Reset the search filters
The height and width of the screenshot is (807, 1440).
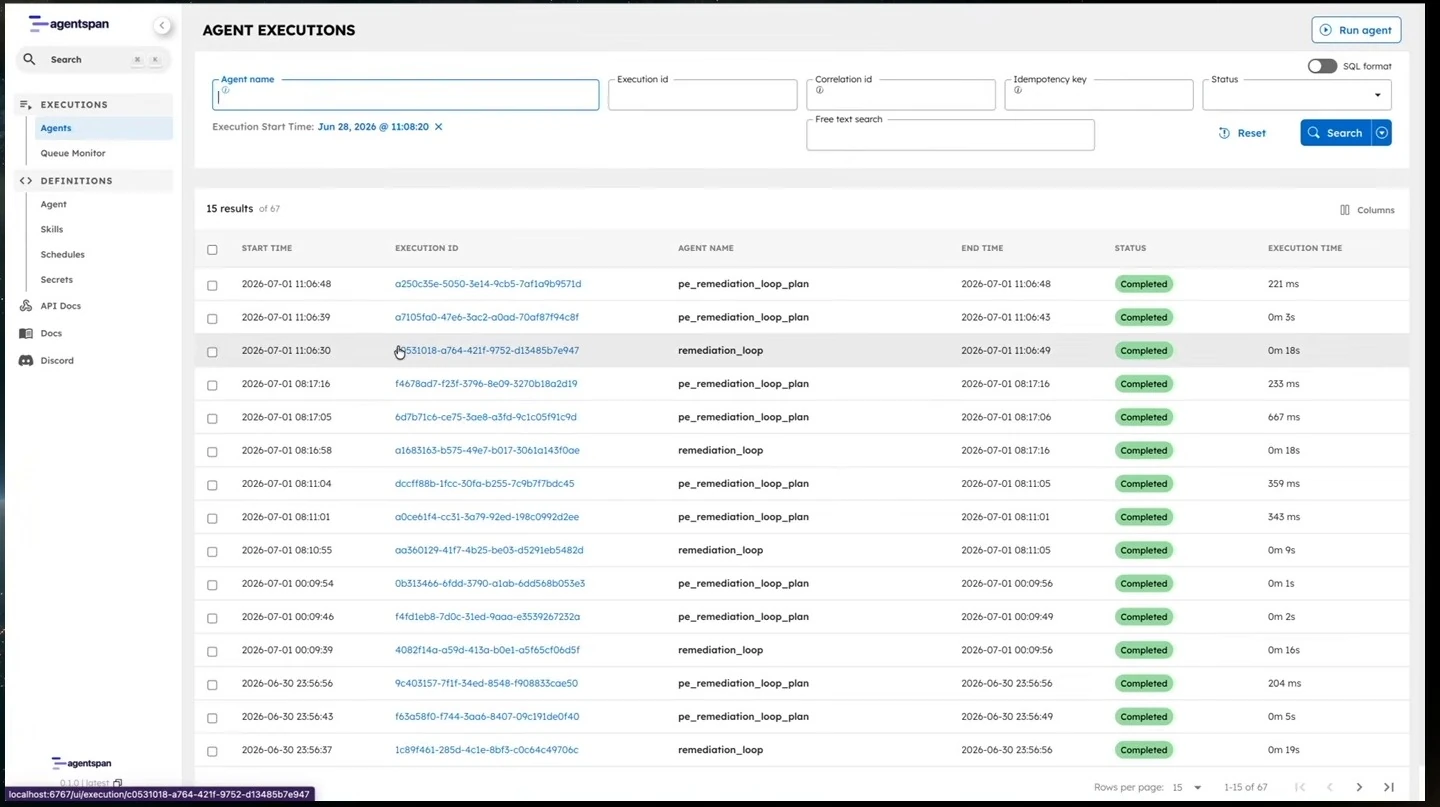(1242, 133)
